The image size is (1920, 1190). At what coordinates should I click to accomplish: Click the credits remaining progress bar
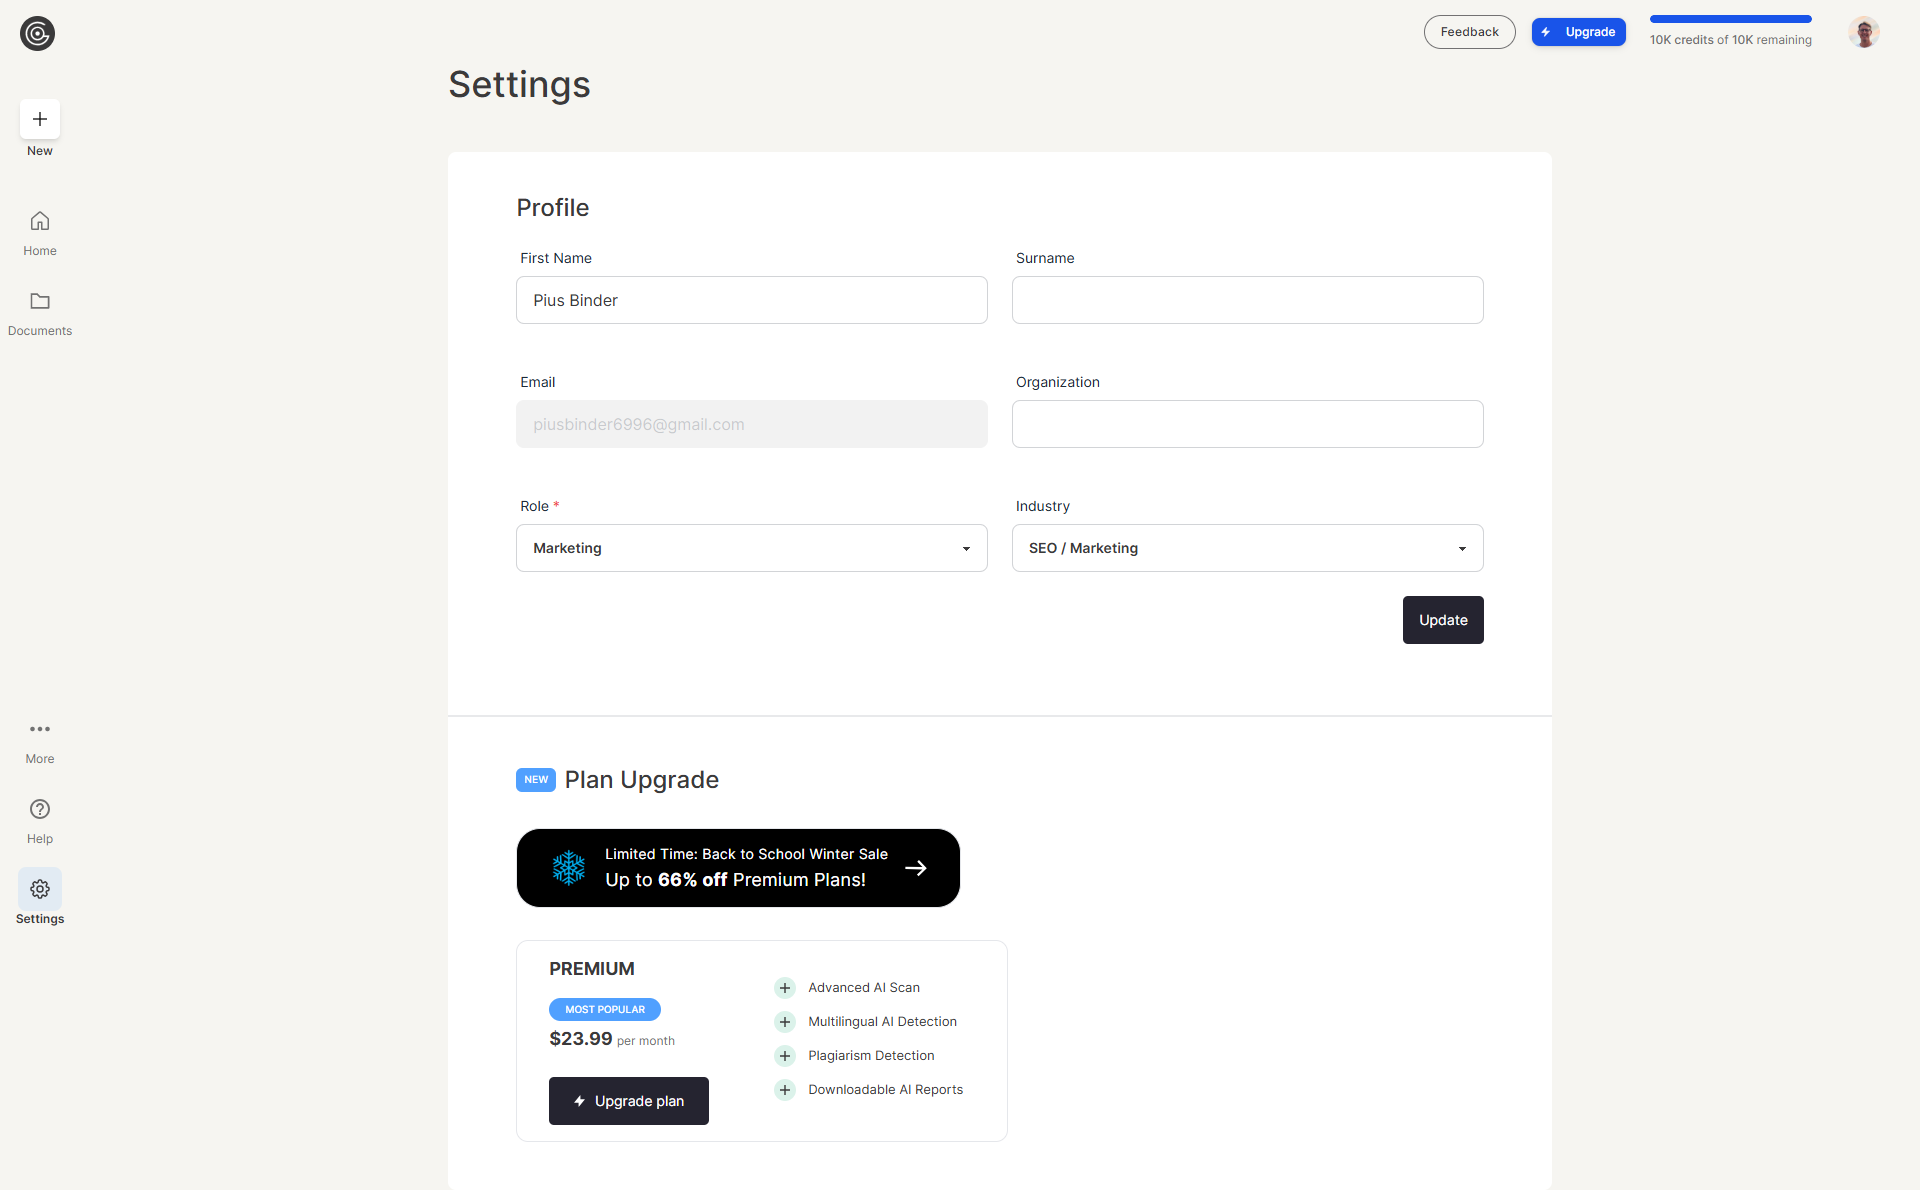(1730, 19)
